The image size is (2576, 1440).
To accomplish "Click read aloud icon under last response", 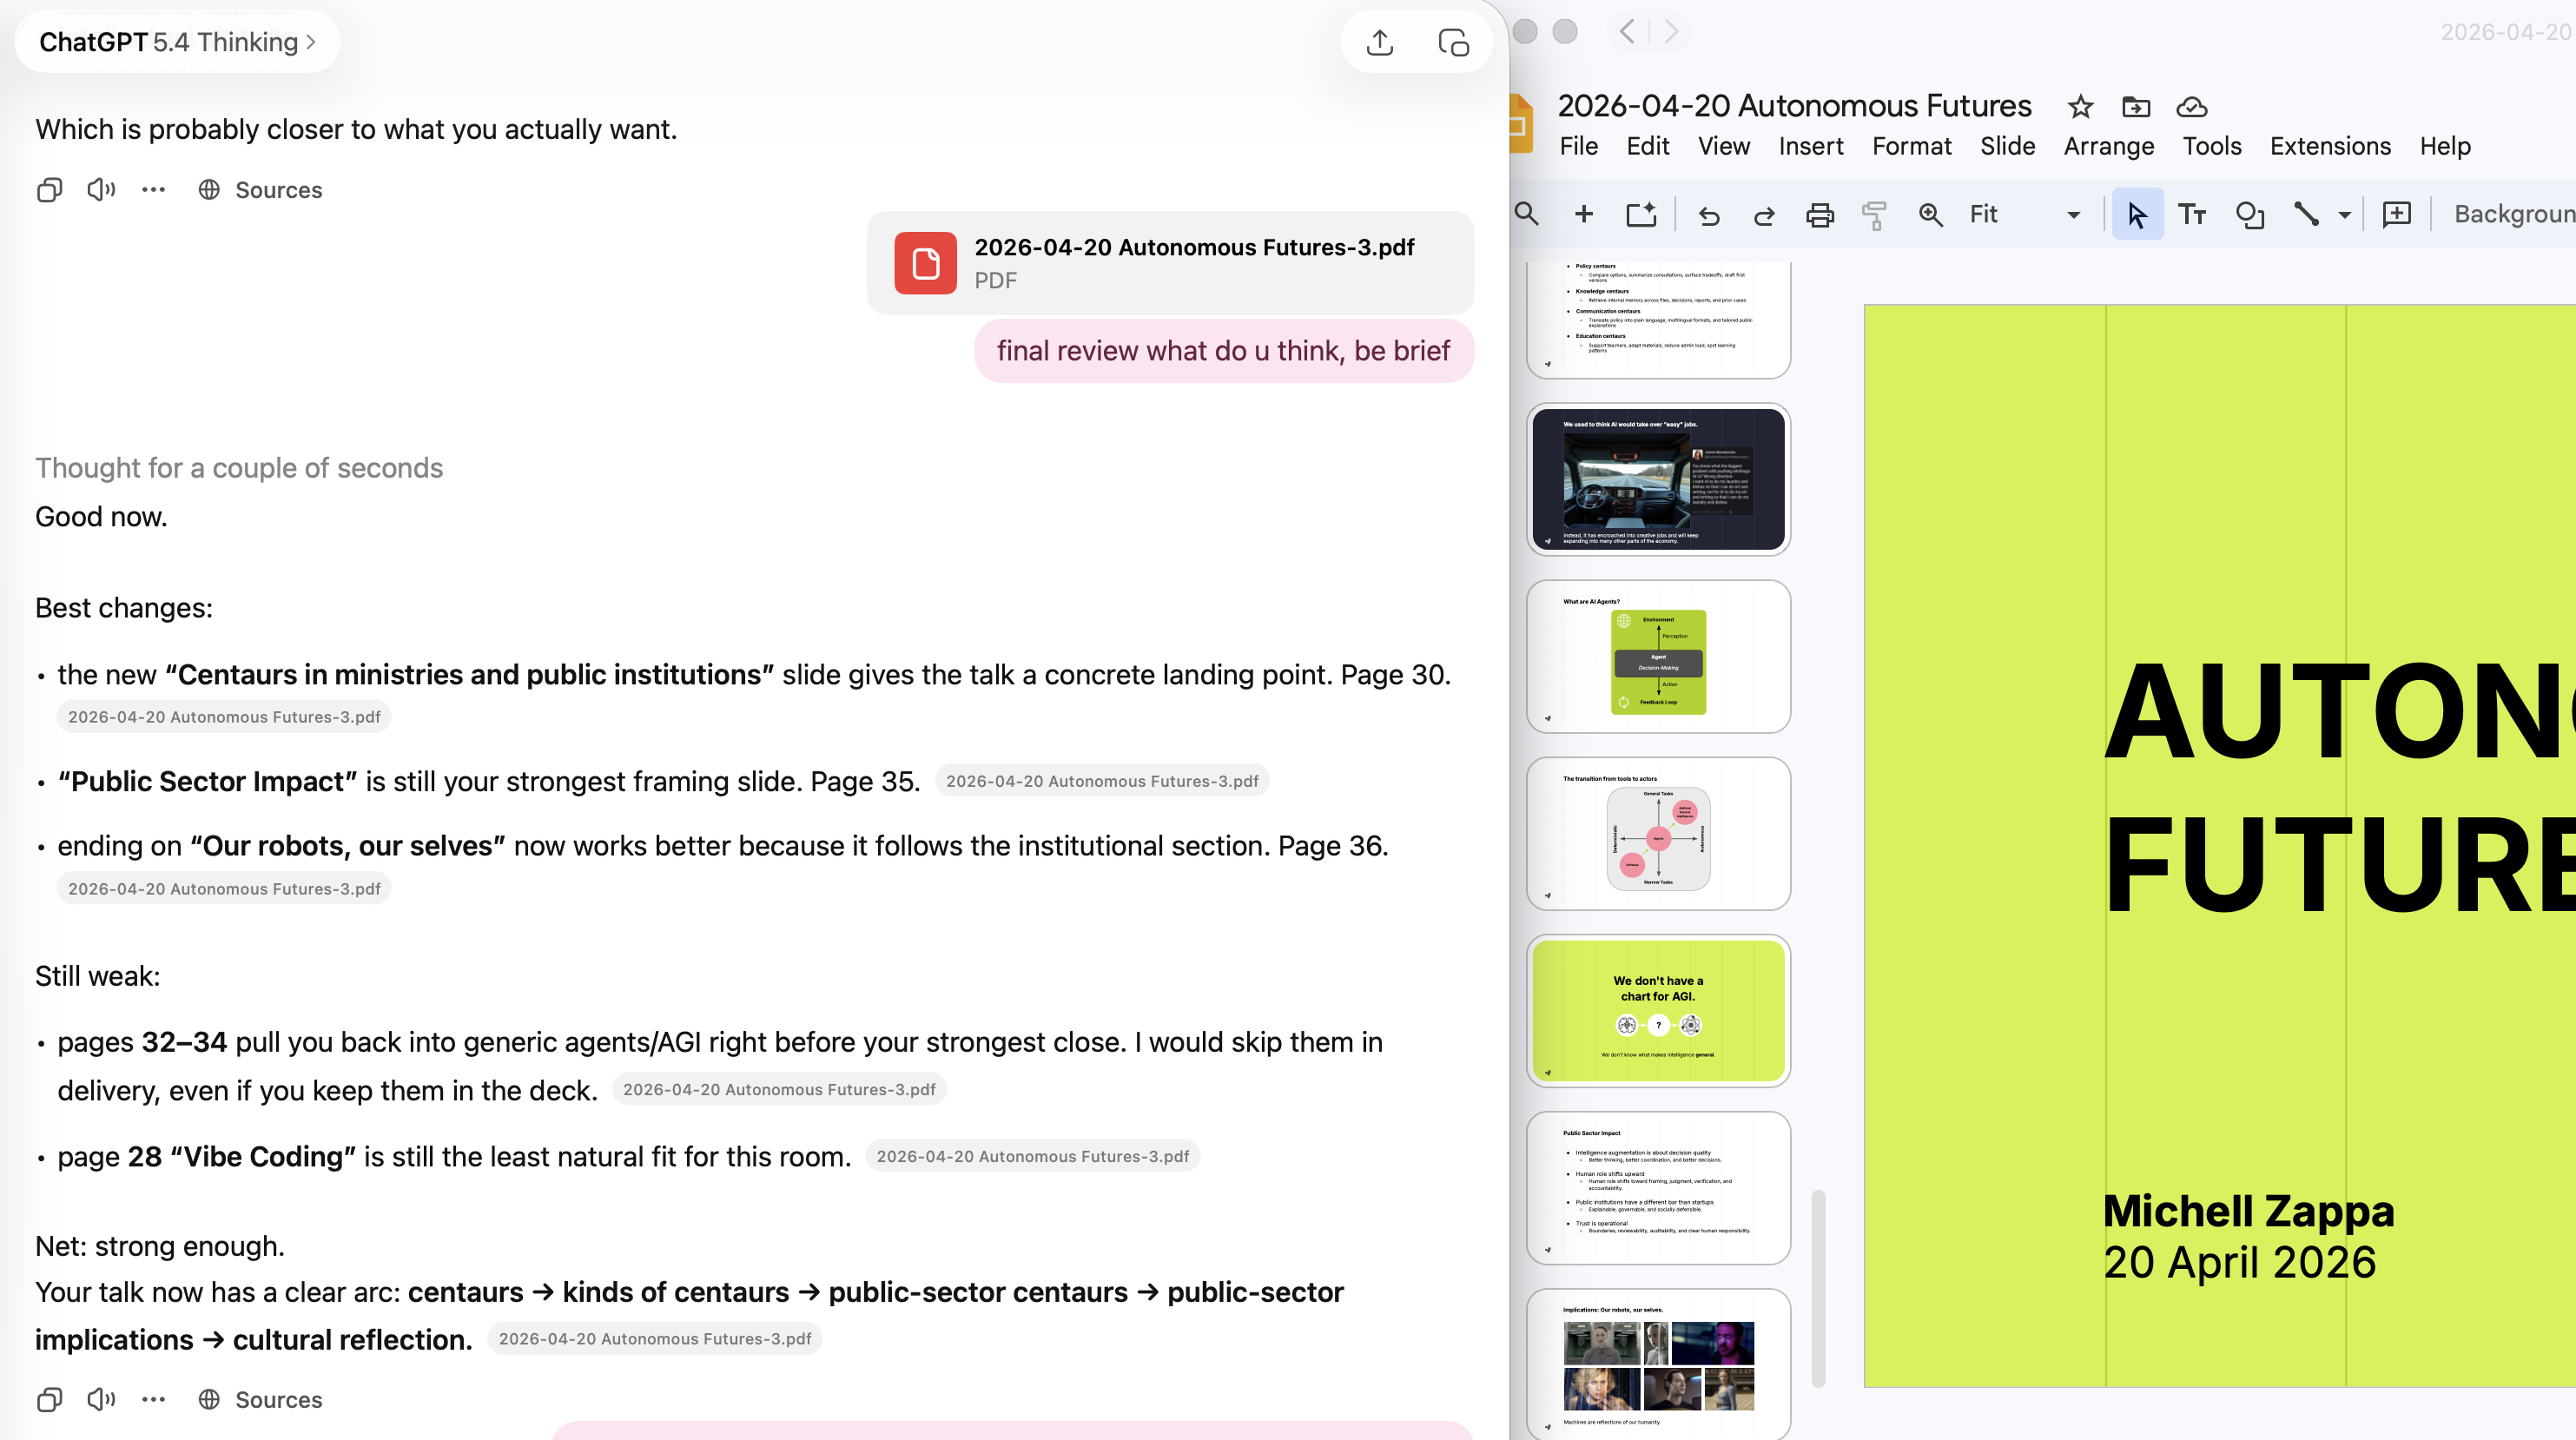I will 101,1399.
